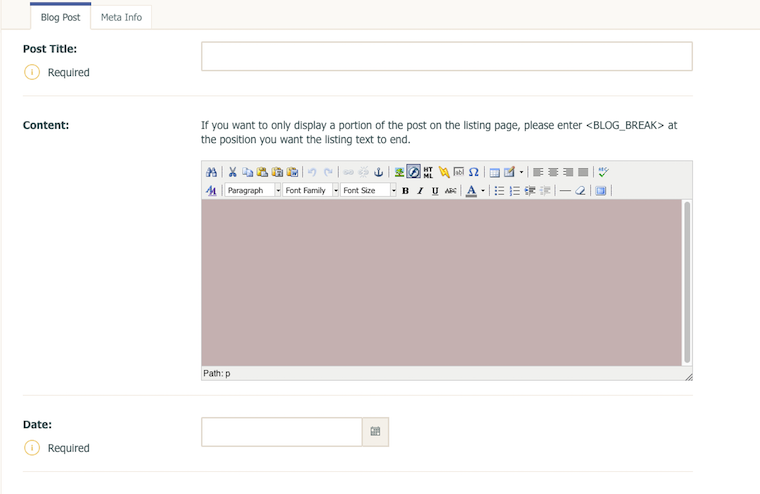Insert a hyperlink with the chain icon

[348, 172]
